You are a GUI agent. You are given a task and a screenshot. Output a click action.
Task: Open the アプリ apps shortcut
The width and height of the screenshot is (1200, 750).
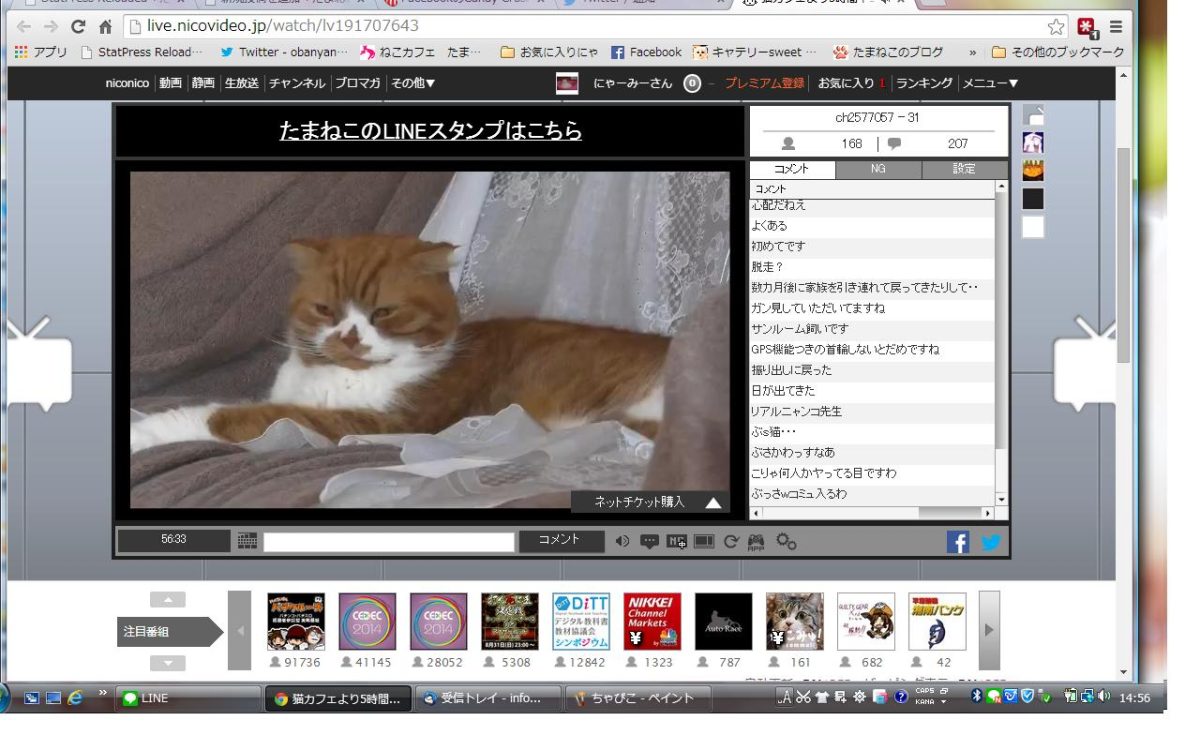click(x=41, y=52)
